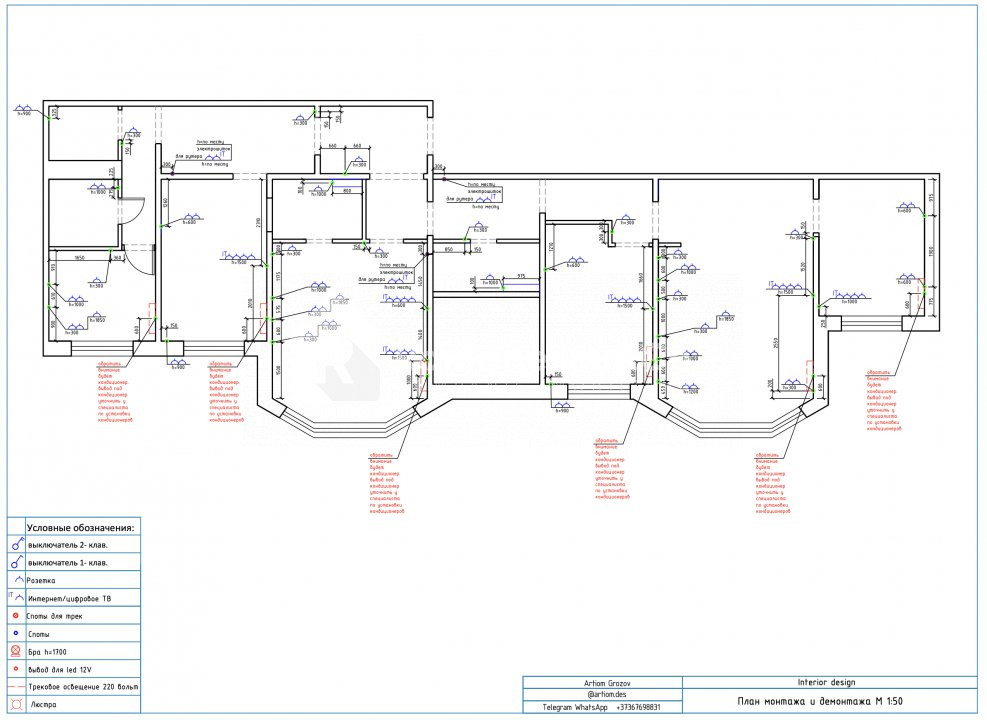Select the Internet/digital TV symbol in legend
Viewport: 987px width, 720px height.
17,597
